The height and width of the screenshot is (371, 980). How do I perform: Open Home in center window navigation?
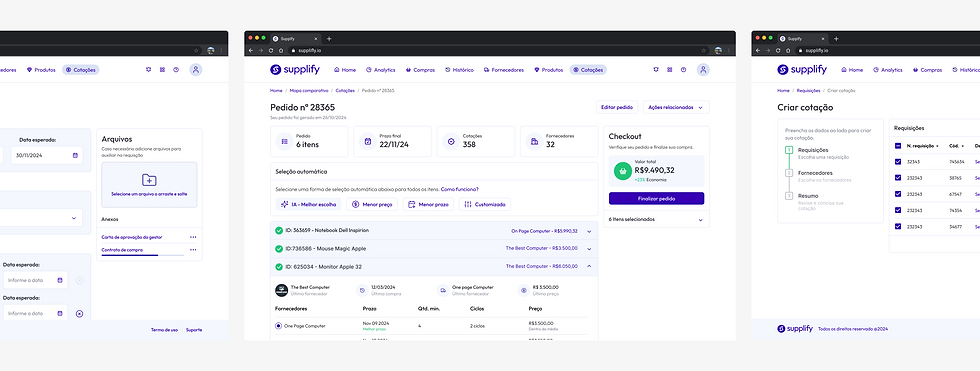pyautogui.click(x=345, y=70)
